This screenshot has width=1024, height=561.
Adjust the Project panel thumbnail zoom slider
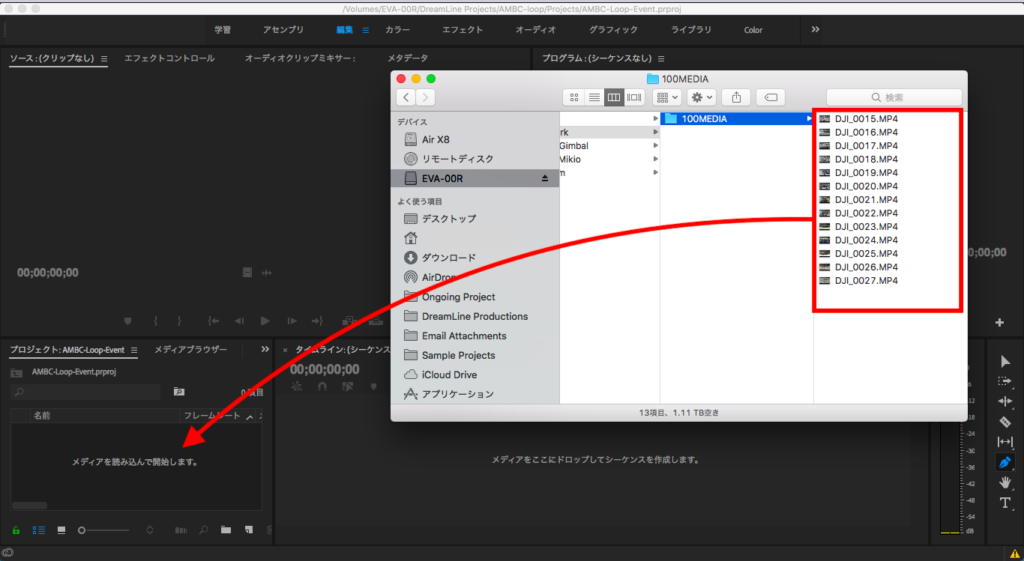tap(104, 530)
